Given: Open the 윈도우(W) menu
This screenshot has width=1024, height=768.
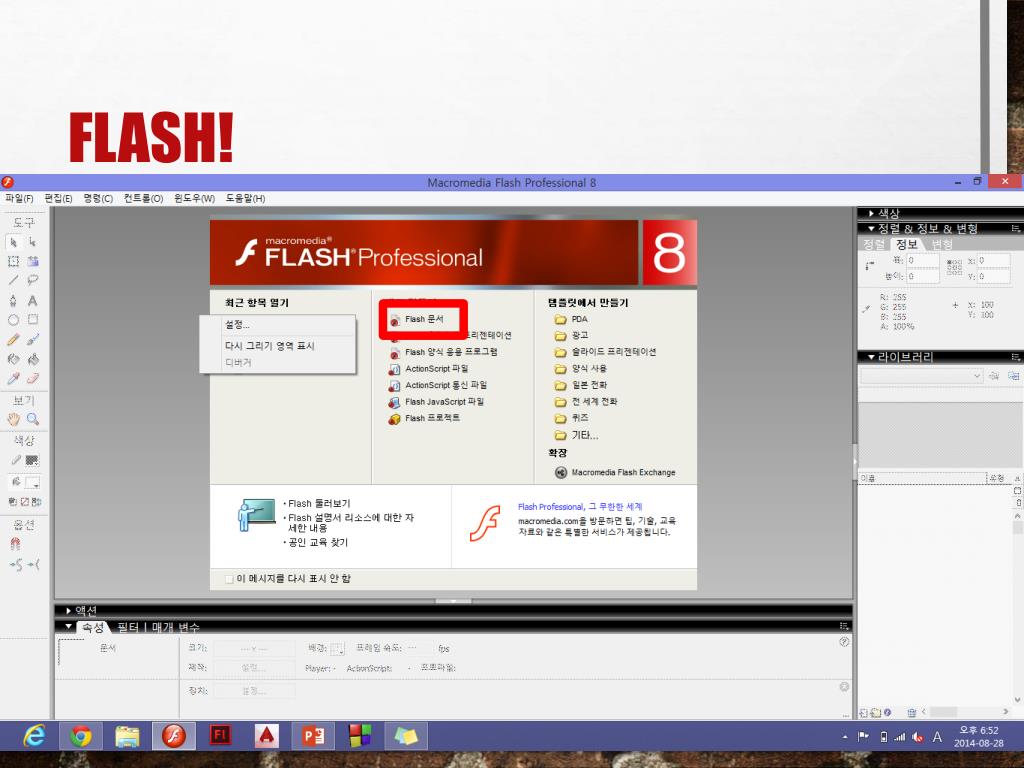Looking at the screenshot, I should tap(194, 198).
